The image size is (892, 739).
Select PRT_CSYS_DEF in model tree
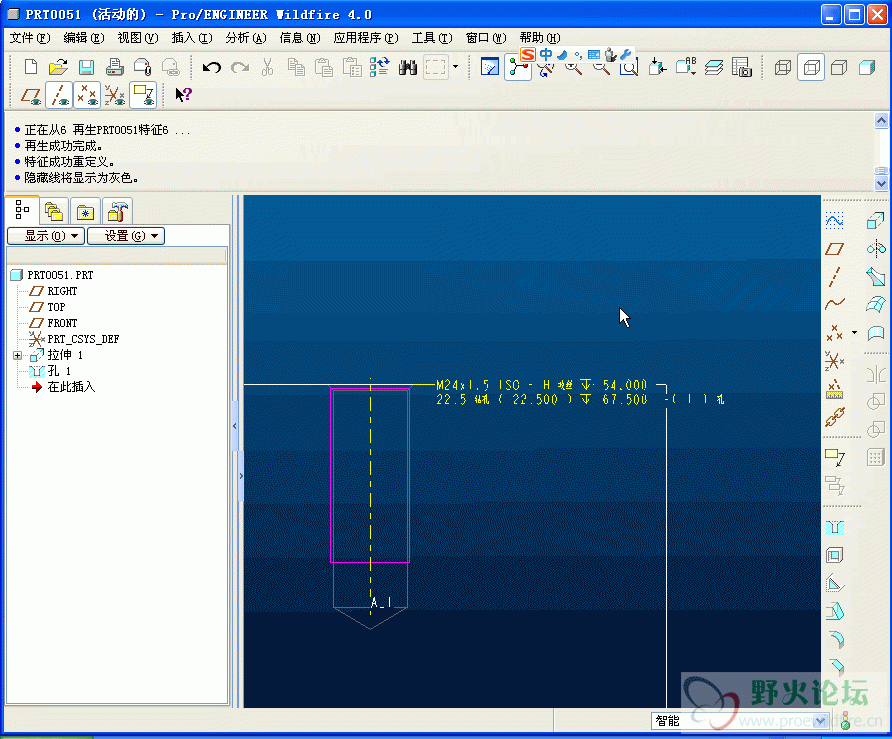tap(83, 339)
